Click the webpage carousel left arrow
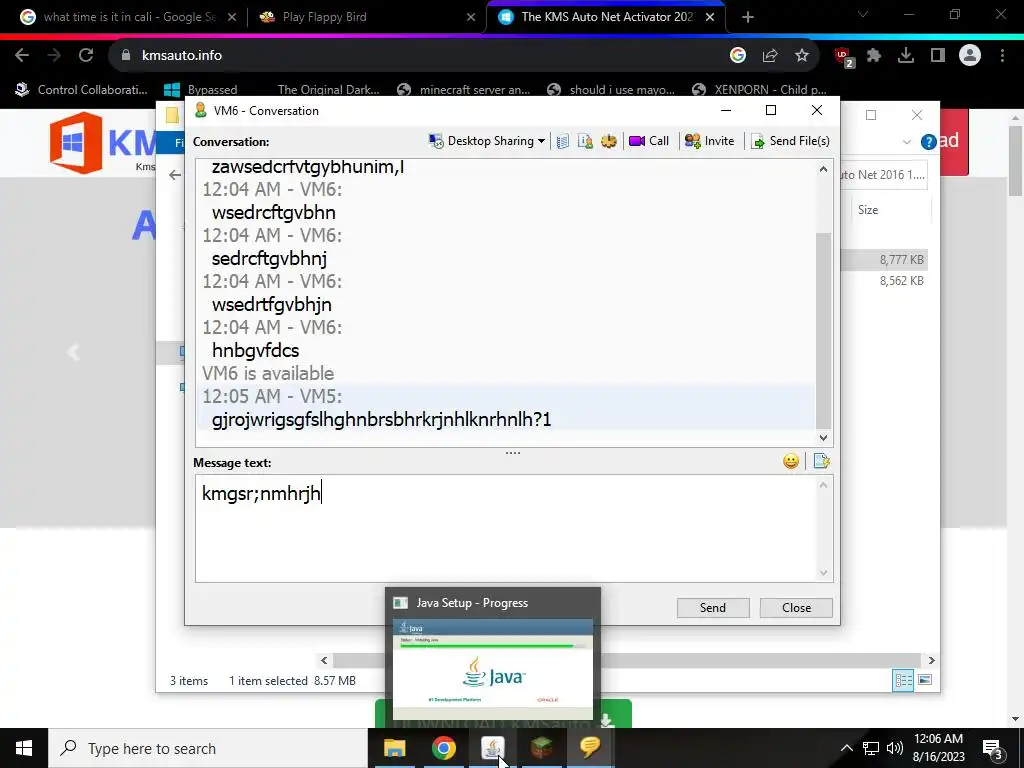The height and width of the screenshot is (768, 1024). (x=74, y=353)
